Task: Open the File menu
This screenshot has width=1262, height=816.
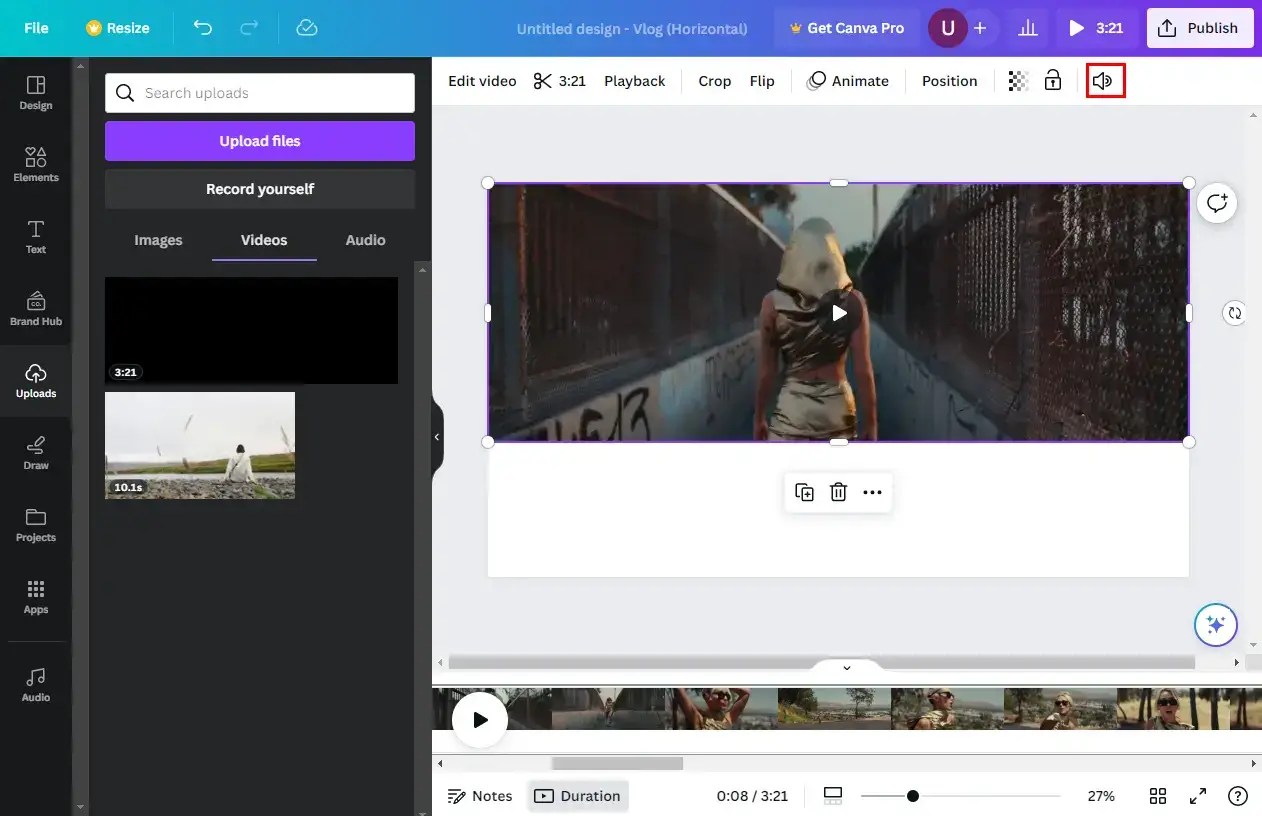Action: pos(35,27)
